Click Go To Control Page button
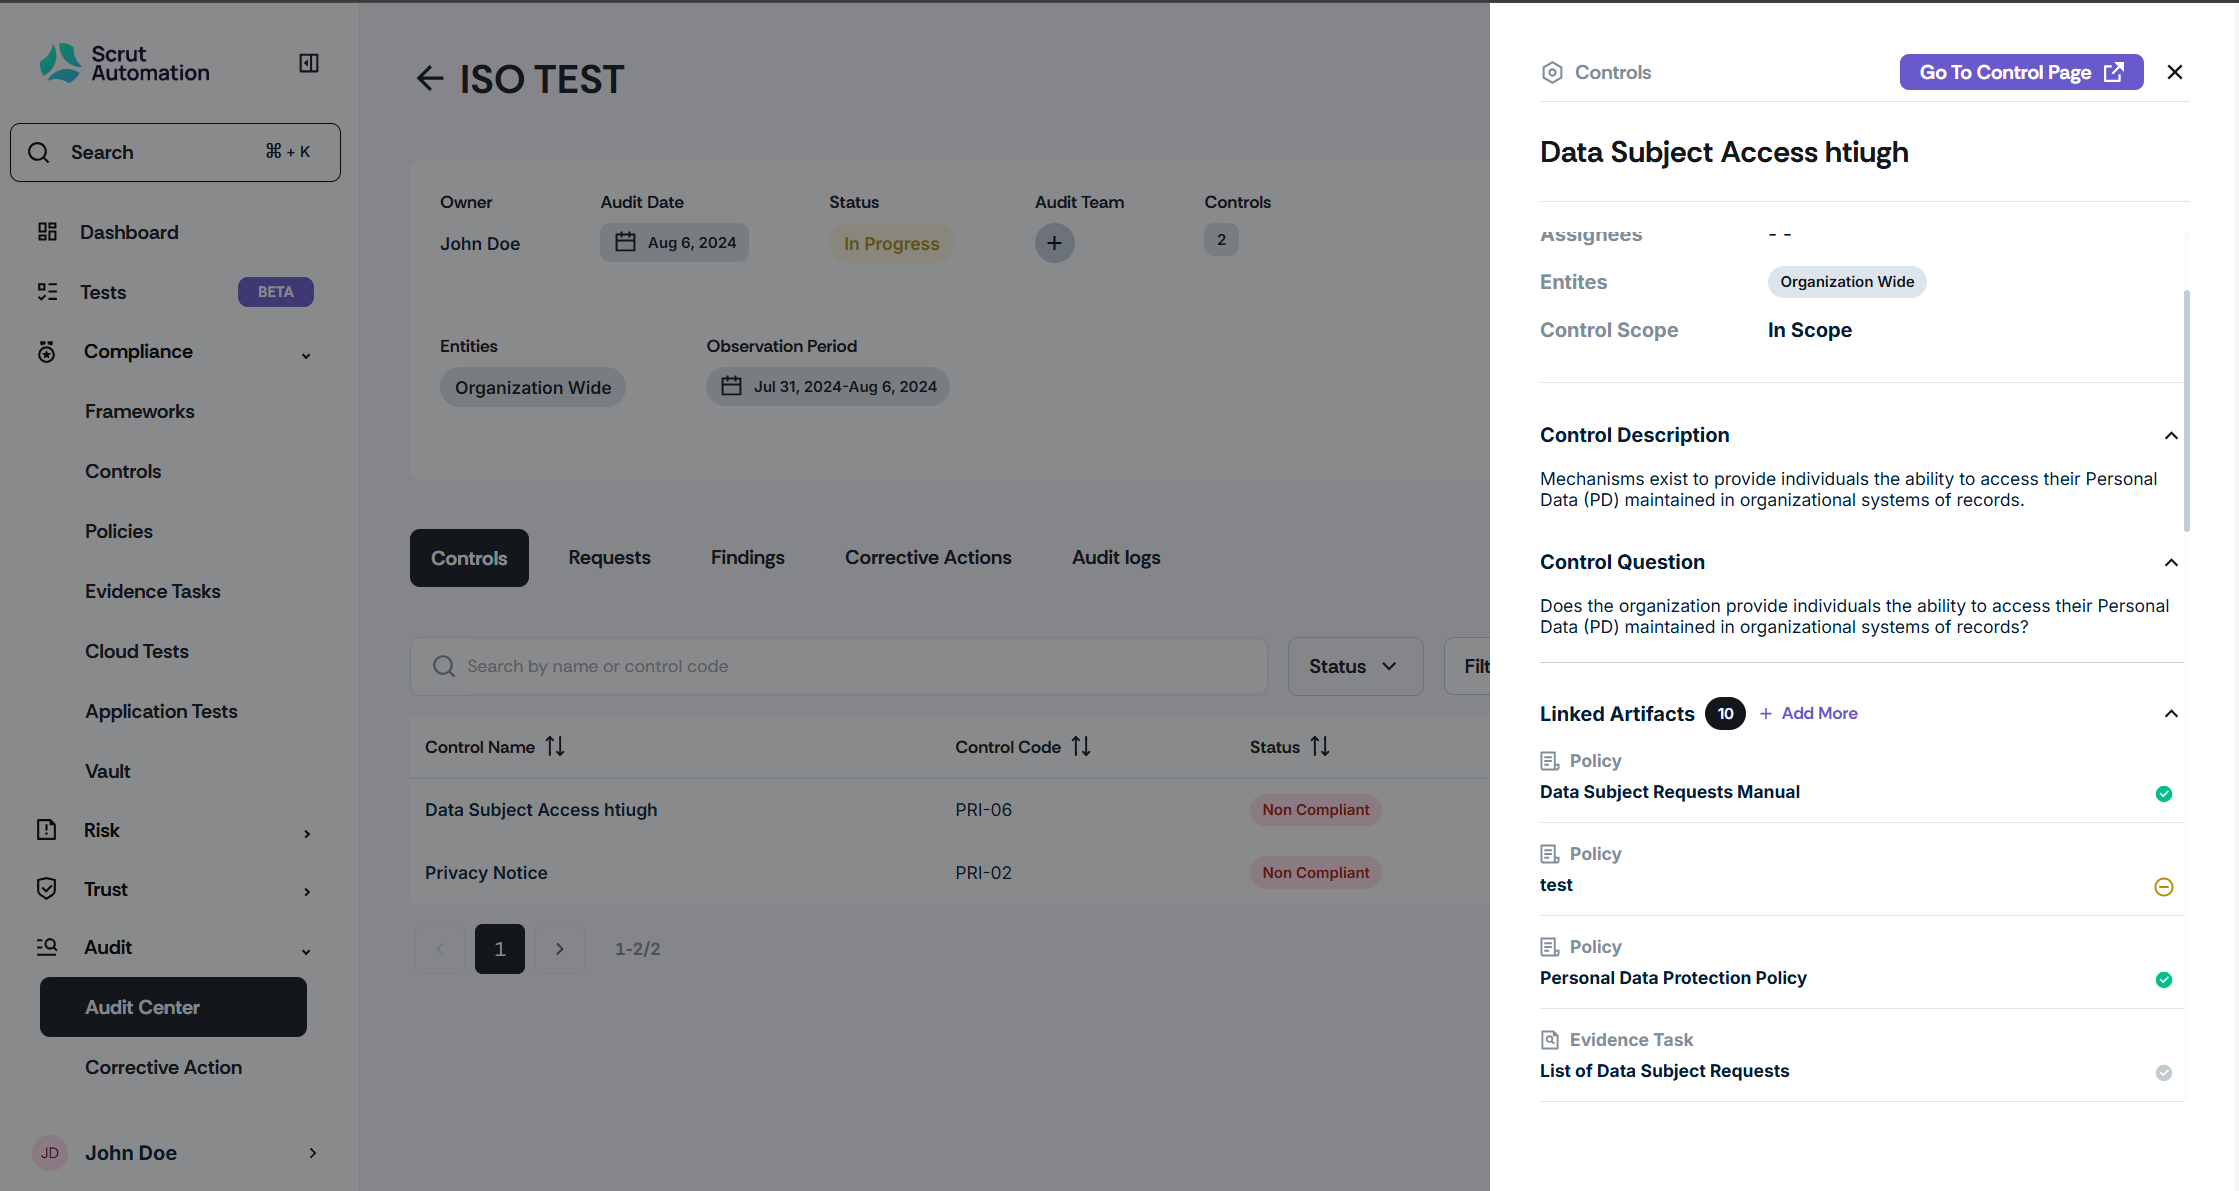2239x1191 pixels. click(x=2021, y=72)
